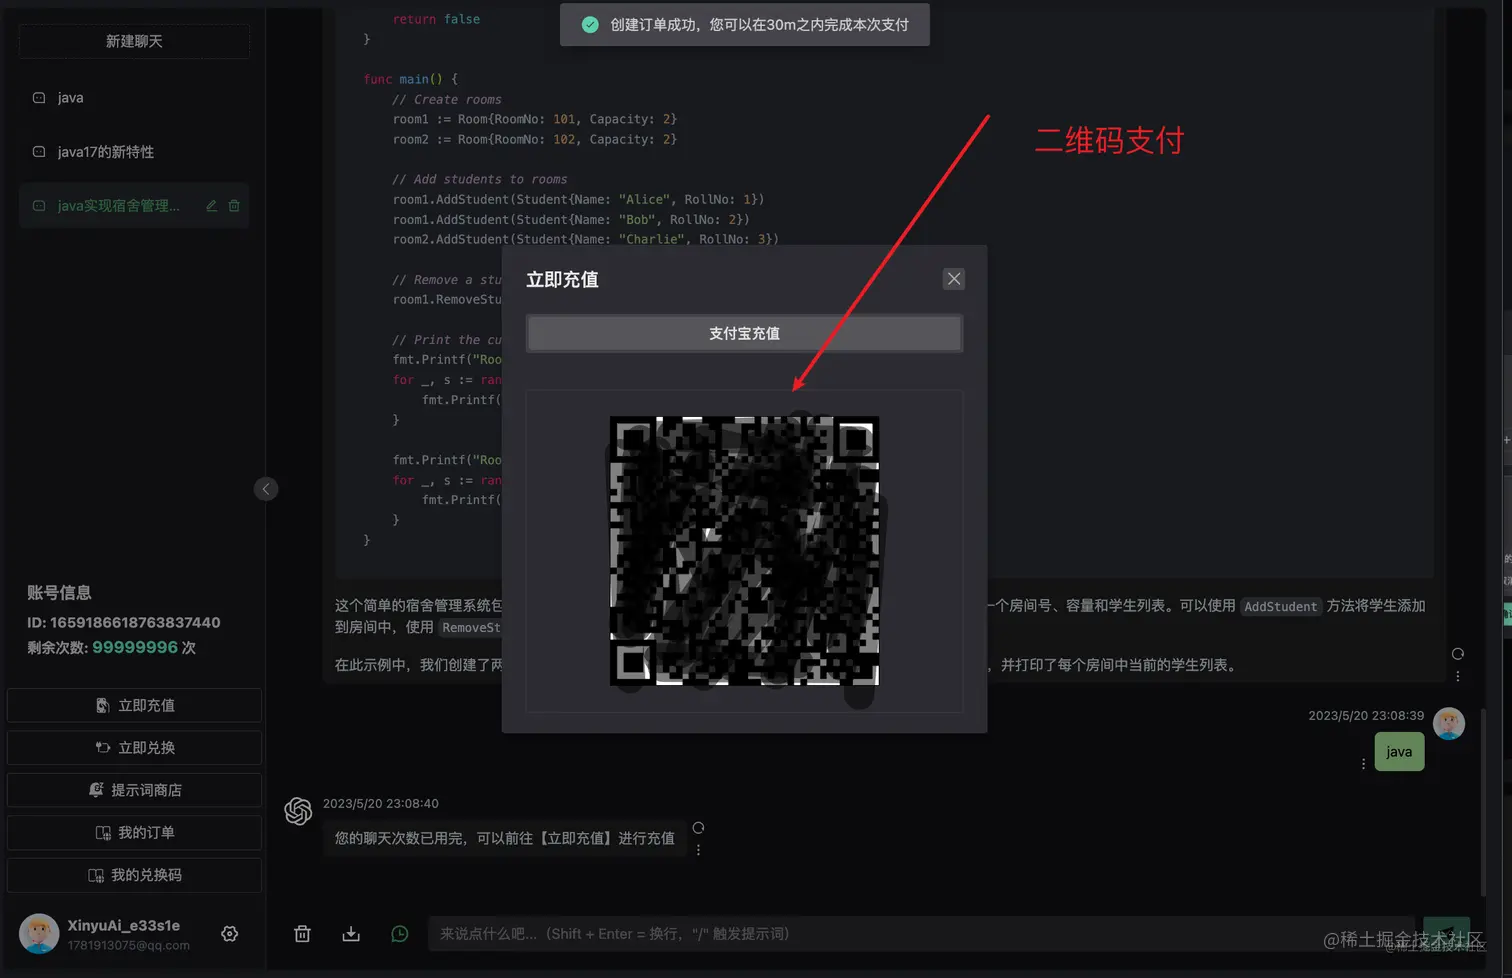
Task: Click the assistant logo avatar
Action: point(298,811)
